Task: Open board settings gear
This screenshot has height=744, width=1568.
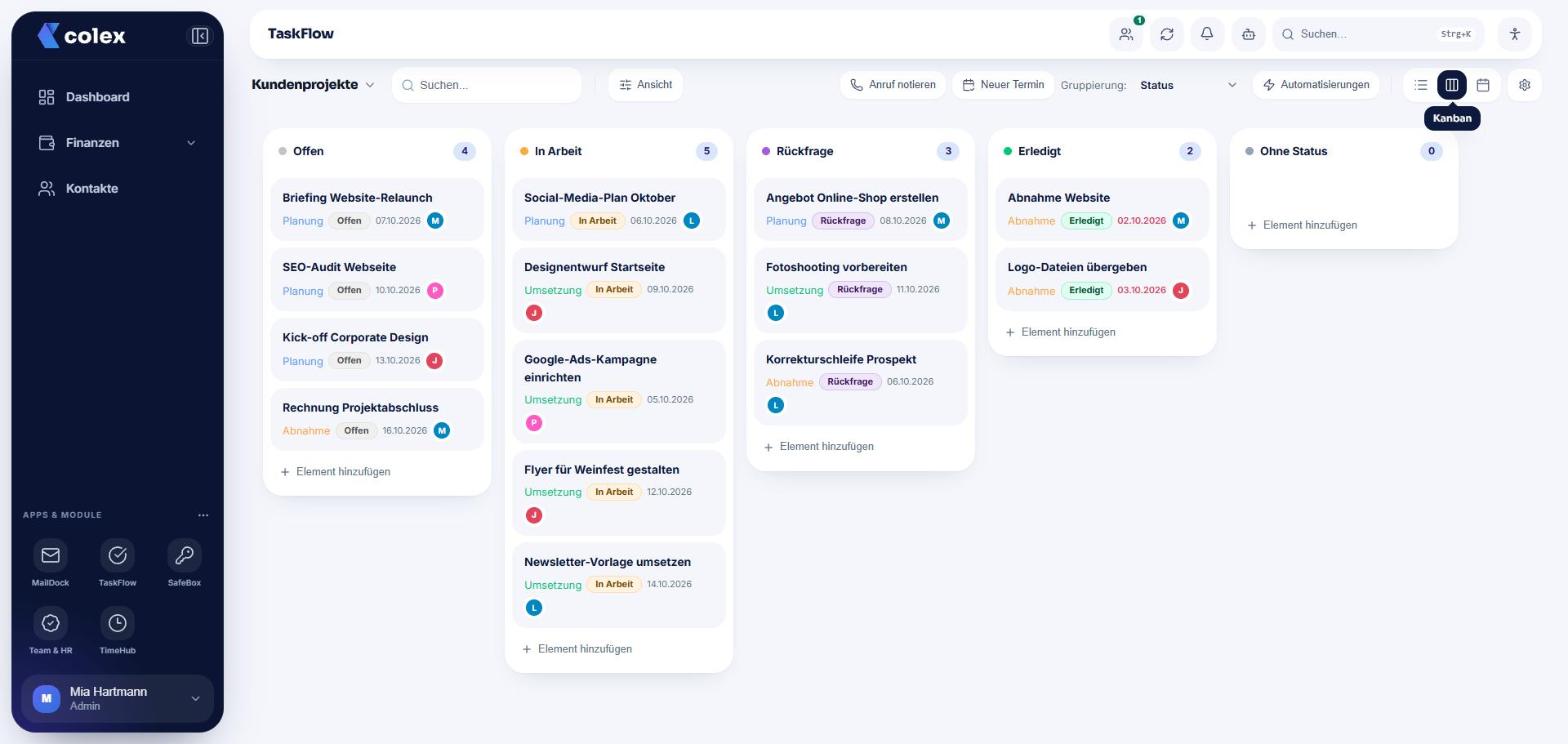Action: click(1525, 85)
